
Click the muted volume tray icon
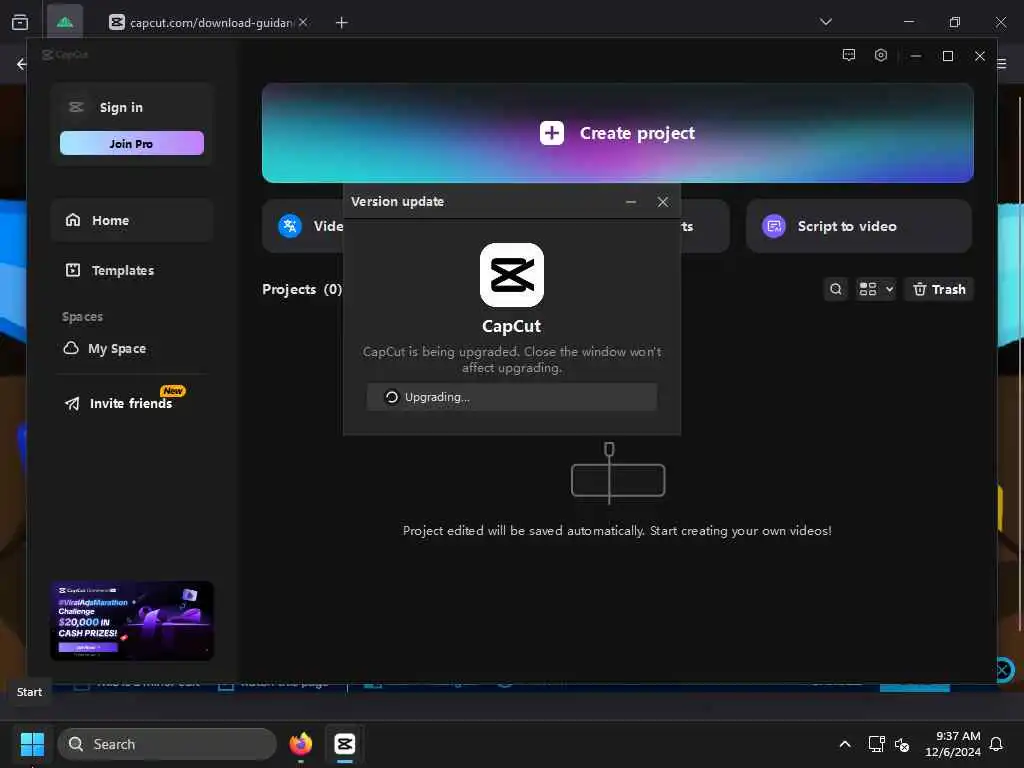pyautogui.click(x=902, y=744)
